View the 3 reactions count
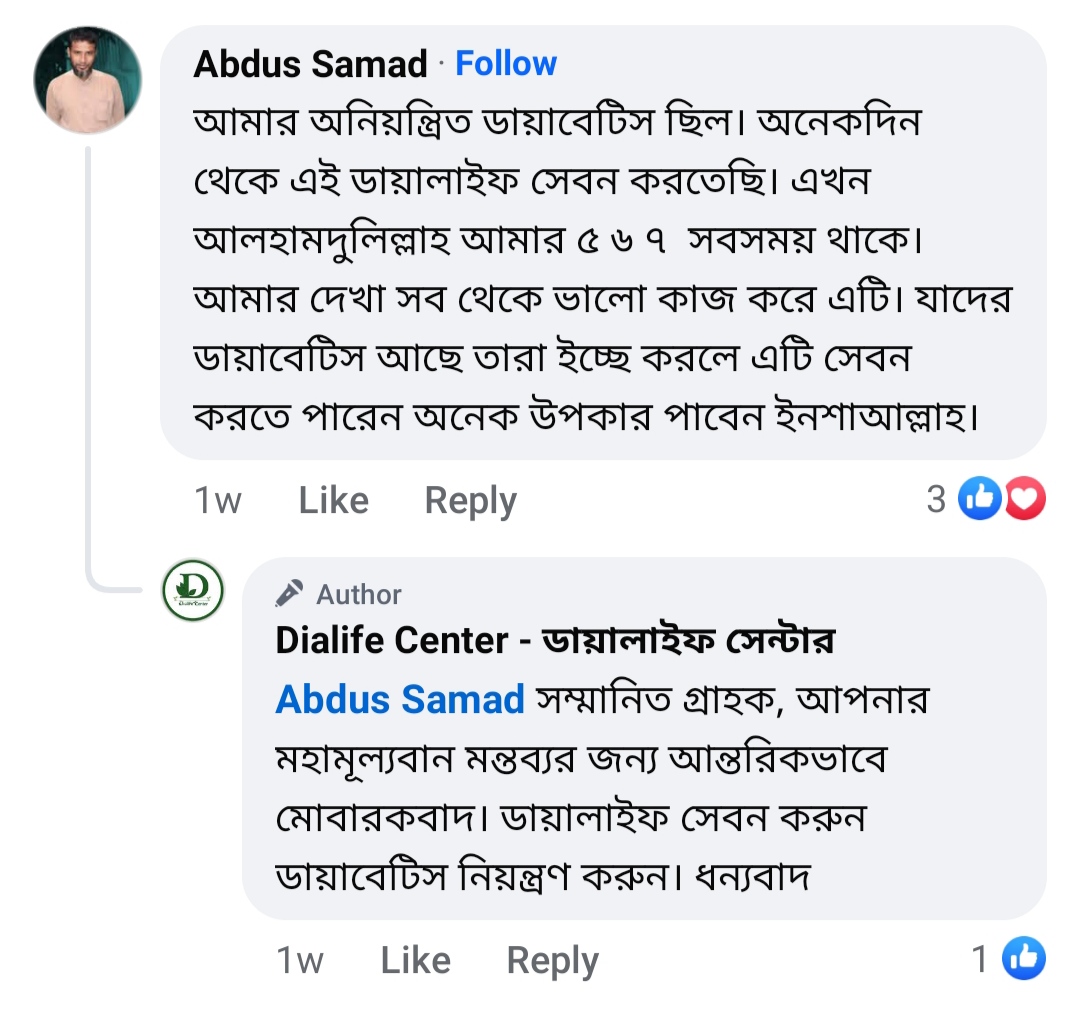The image size is (1080, 1018). [936, 499]
